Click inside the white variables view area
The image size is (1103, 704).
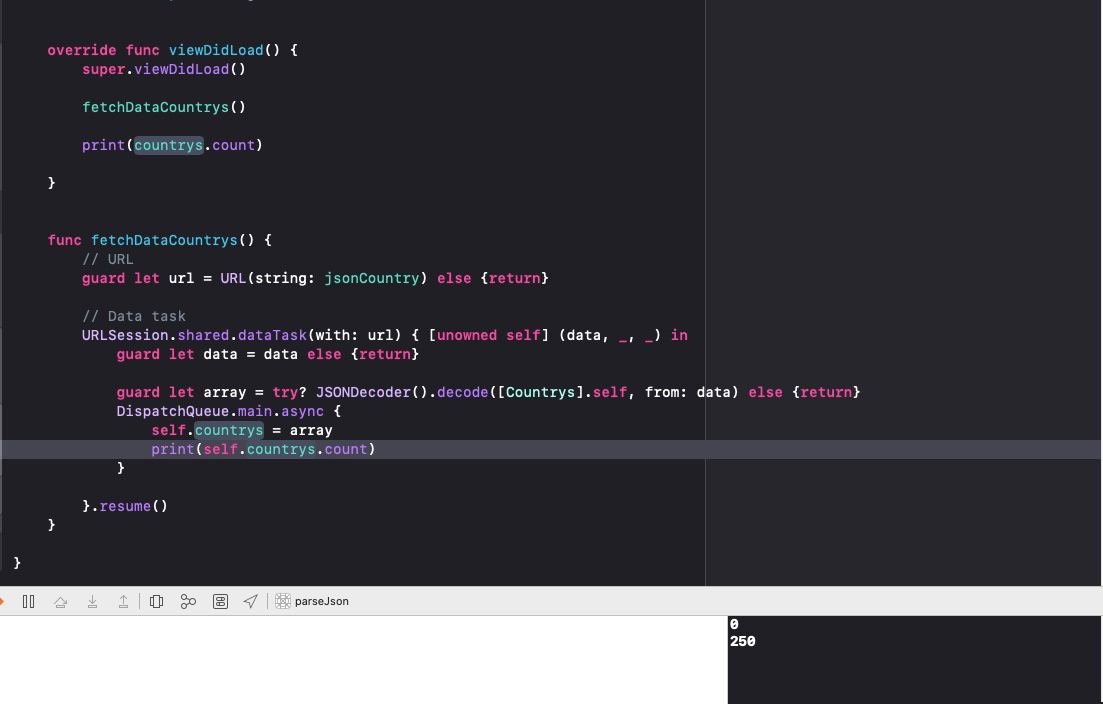coord(364,660)
